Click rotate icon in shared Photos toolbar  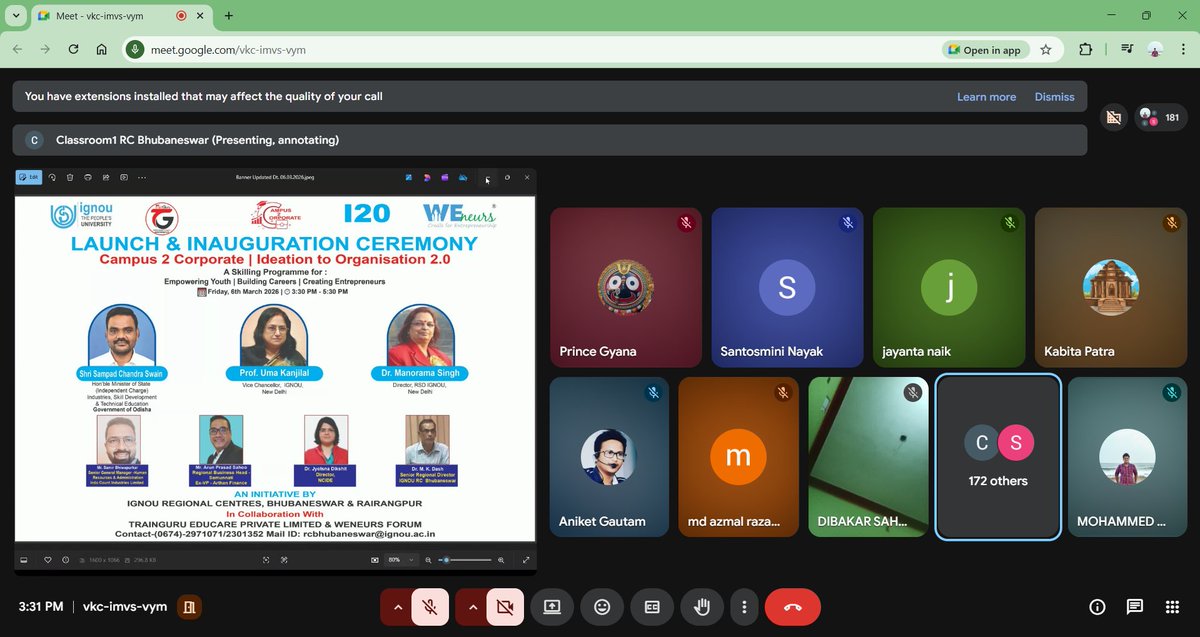click(53, 177)
